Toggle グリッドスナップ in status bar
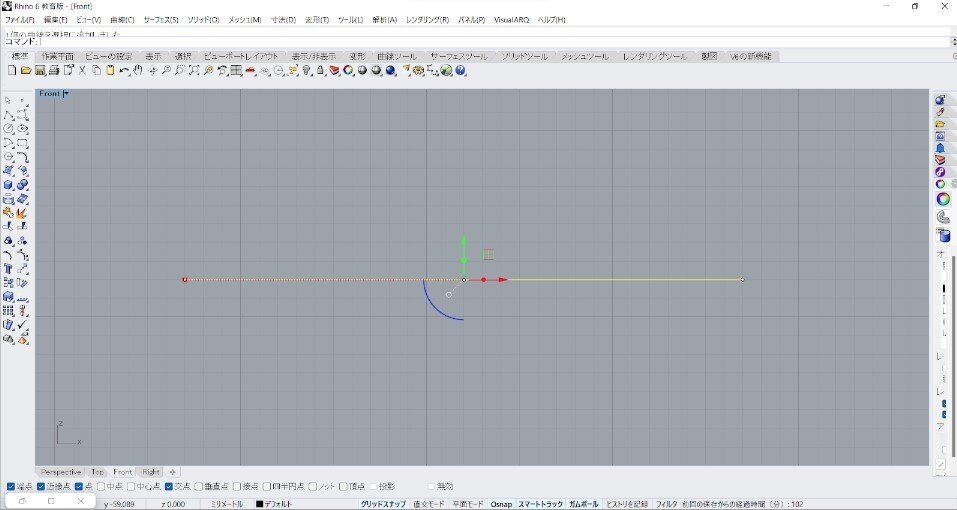957x510 pixels. [383, 504]
